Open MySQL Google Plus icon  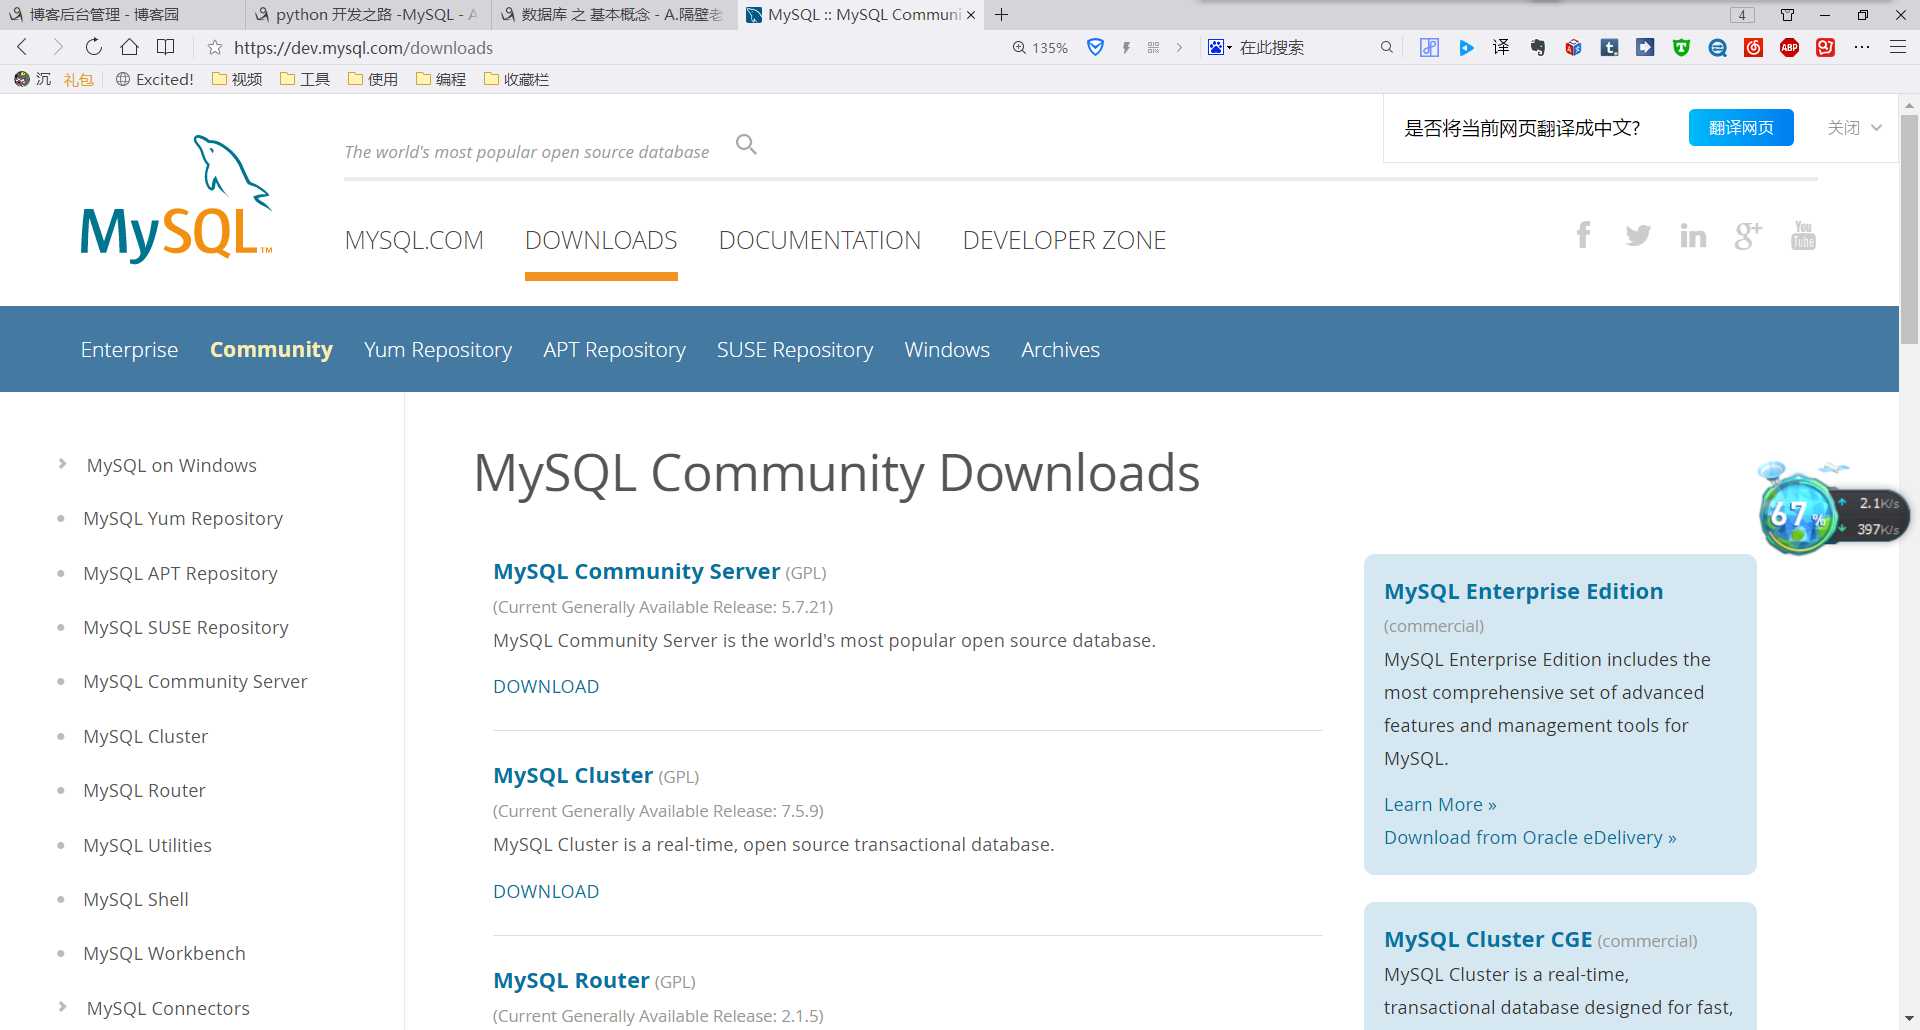[x=1748, y=236]
